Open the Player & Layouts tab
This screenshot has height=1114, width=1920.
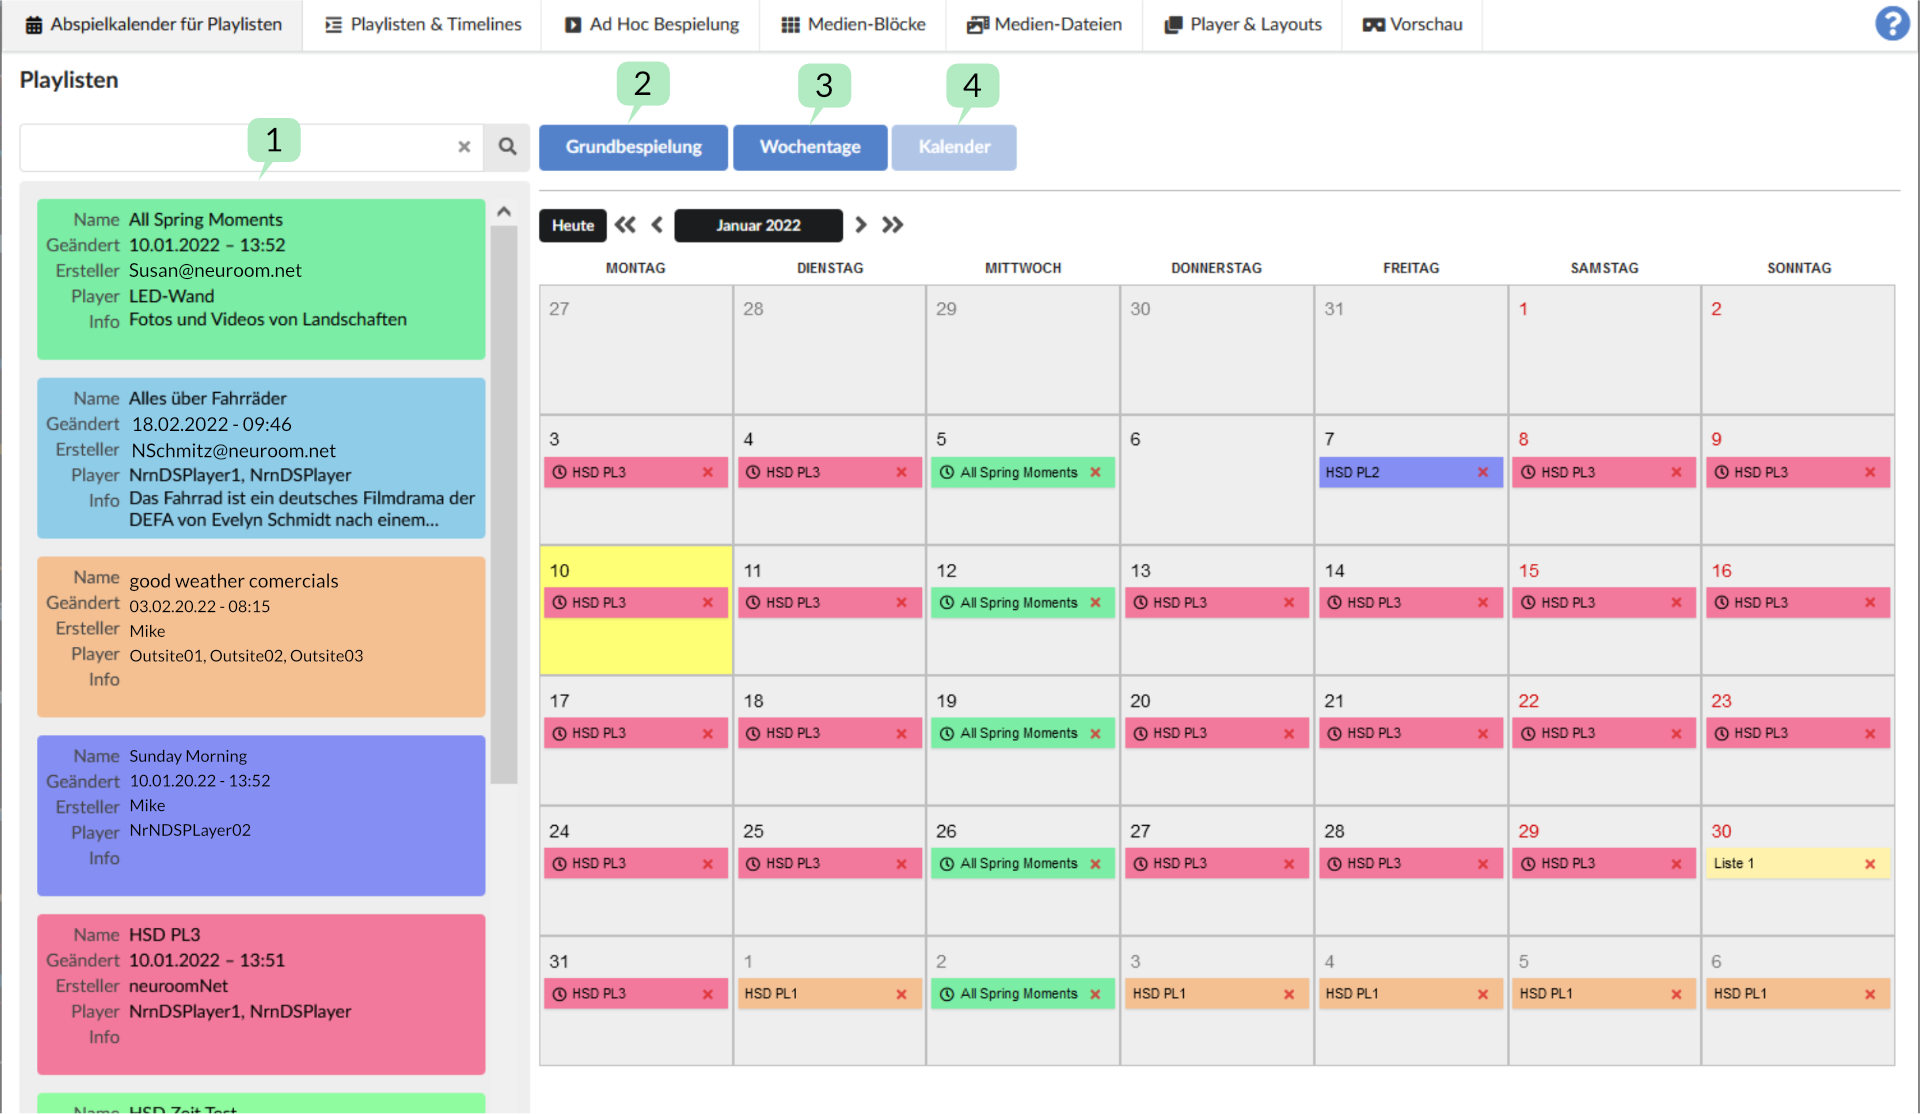click(x=1241, y=24)
